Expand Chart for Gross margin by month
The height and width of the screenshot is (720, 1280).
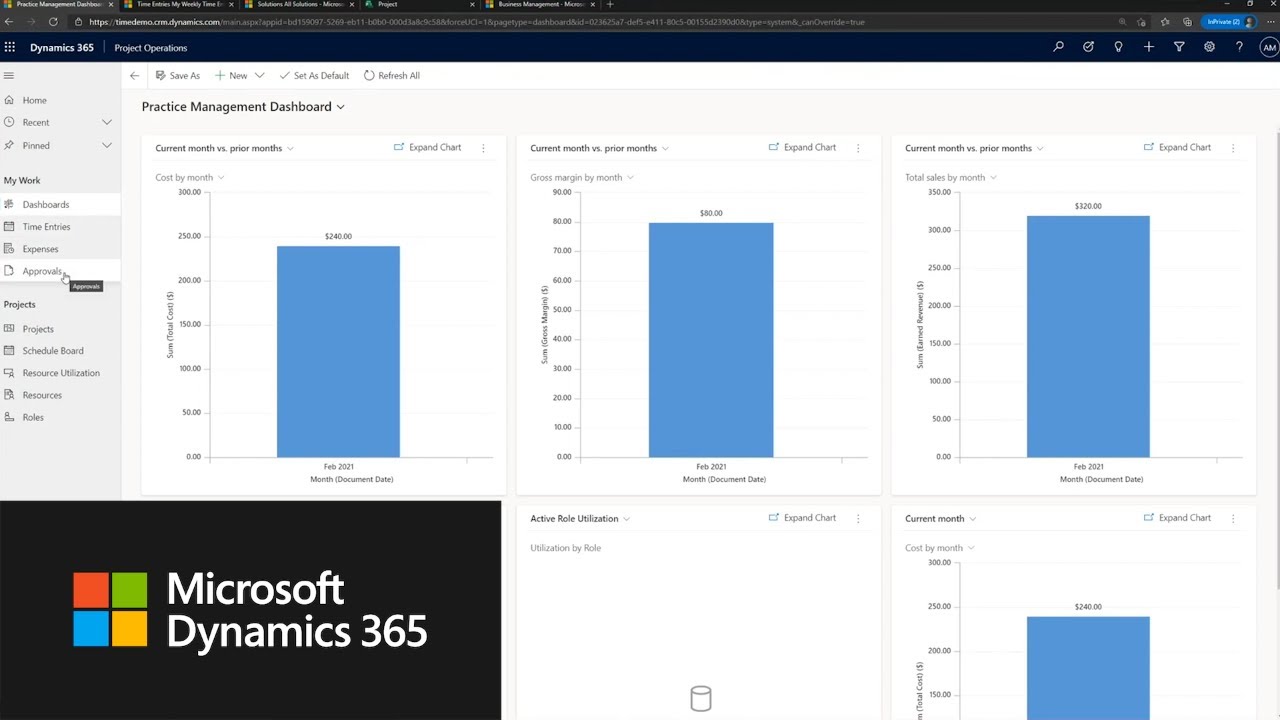click(802, 147)
